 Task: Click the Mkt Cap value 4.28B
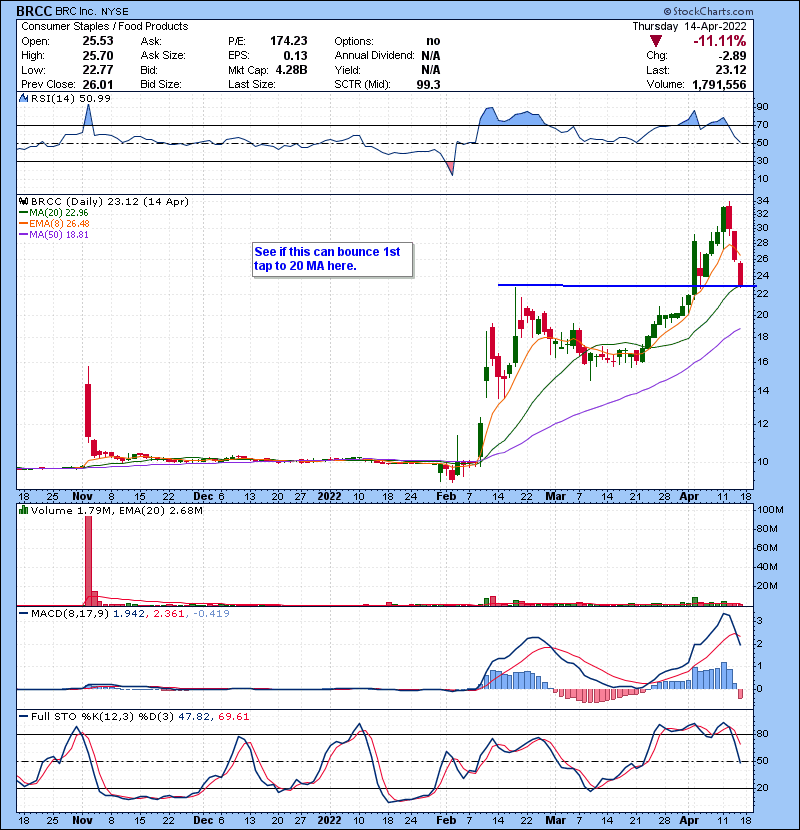click(x=292, y=70)
